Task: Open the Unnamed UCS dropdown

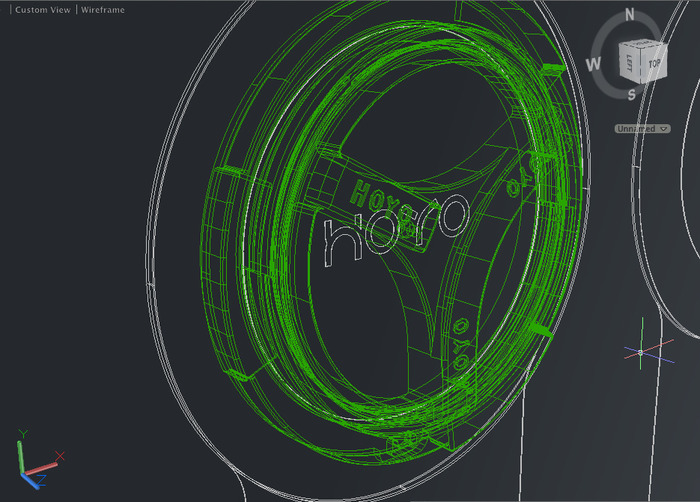Action: (x=642, y=129)
